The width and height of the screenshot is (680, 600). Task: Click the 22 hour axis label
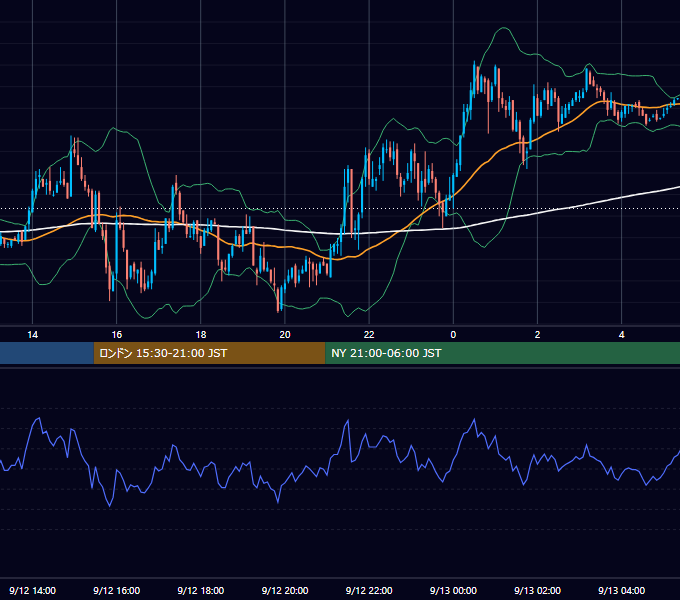[x=369, y=335]
